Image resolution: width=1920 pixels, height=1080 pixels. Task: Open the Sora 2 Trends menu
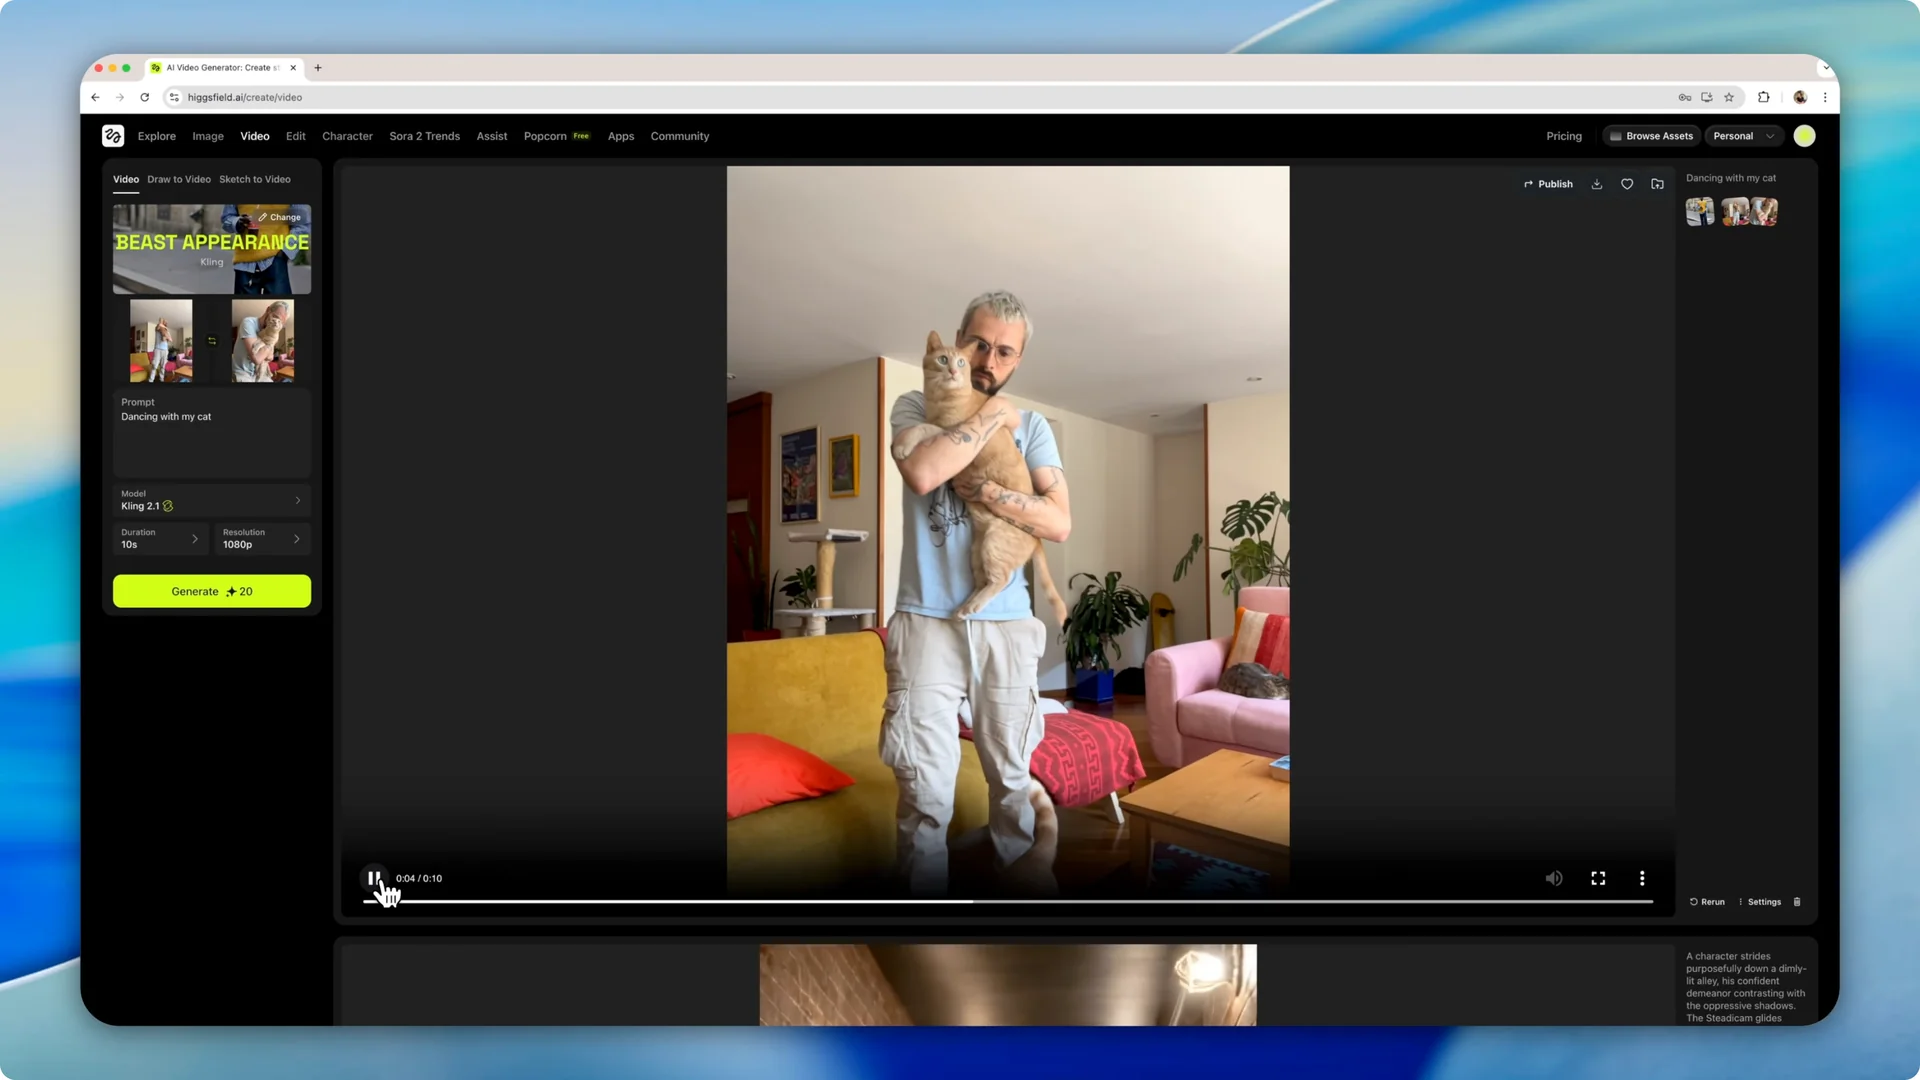[x=424, y=135]
